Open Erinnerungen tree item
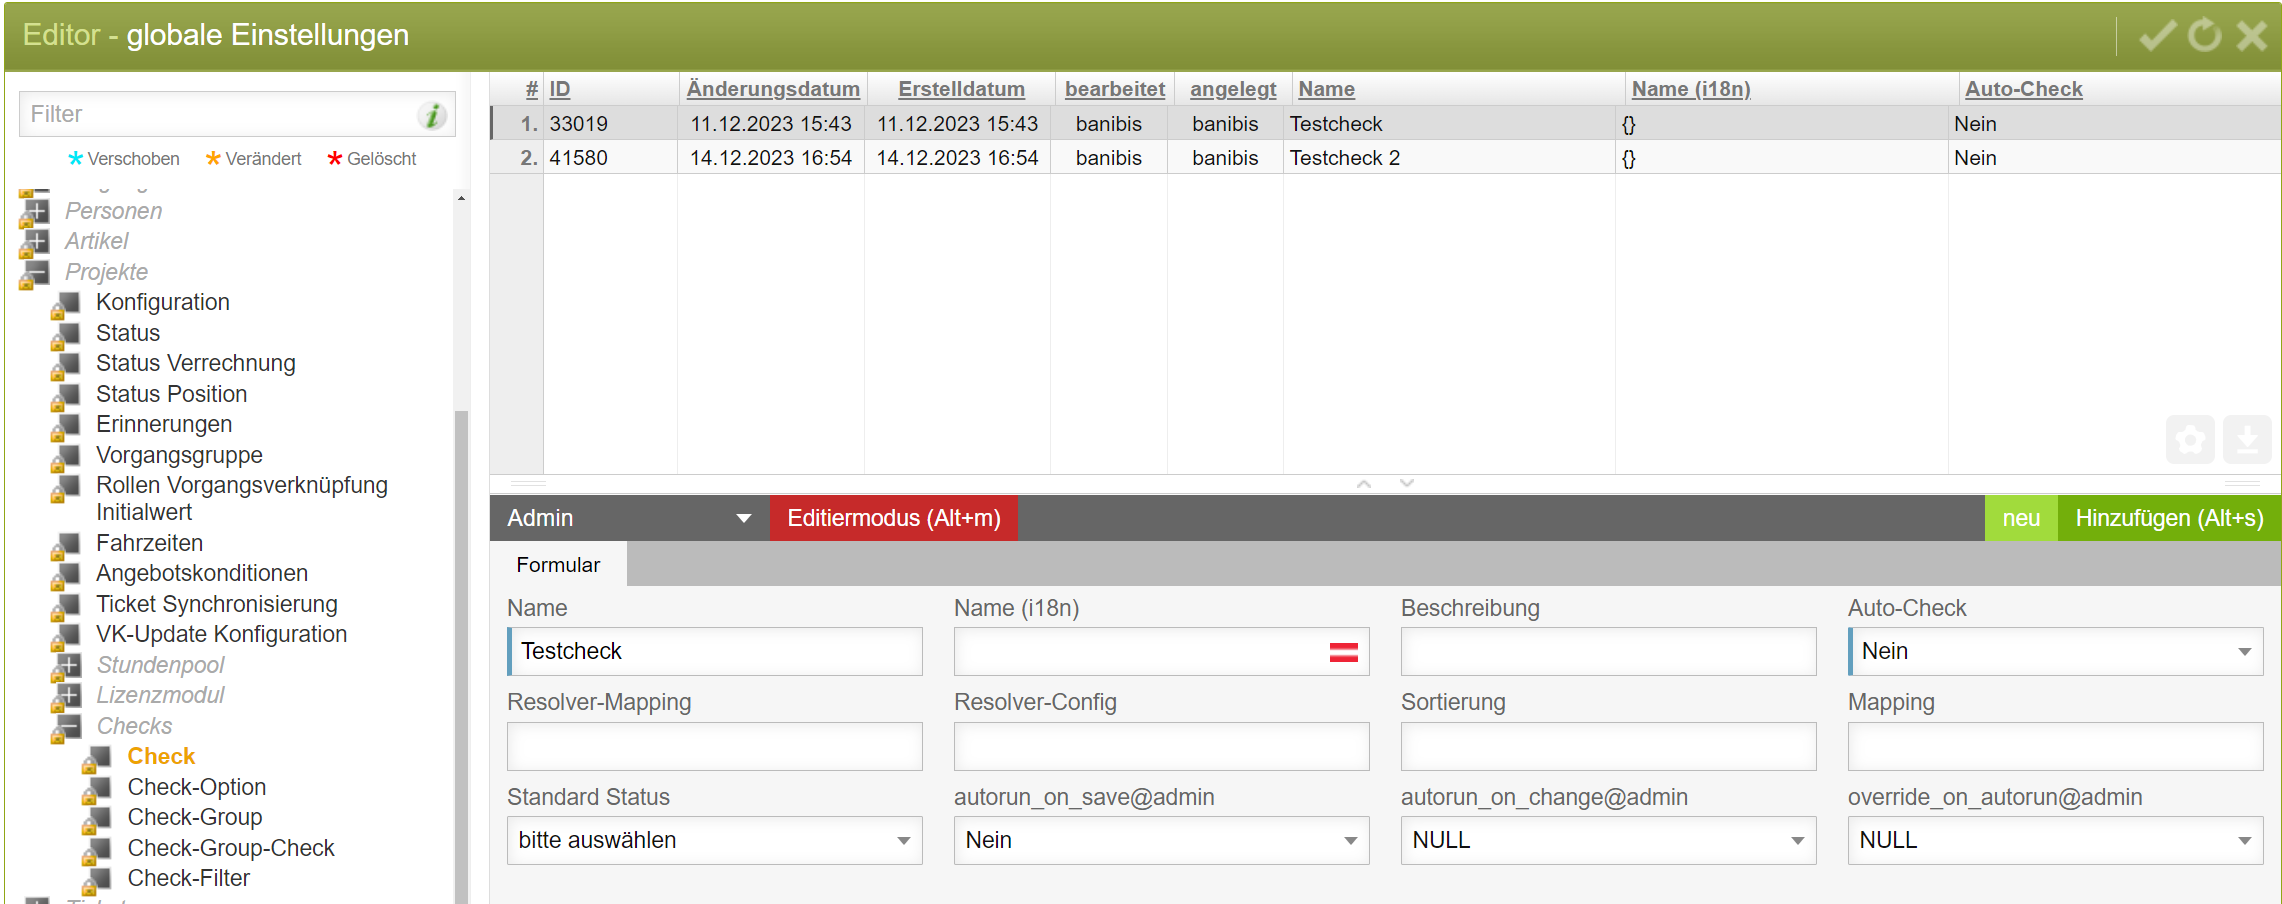Image resolution: width=2282 pixels, height=904 pixels. pos(164,424)
